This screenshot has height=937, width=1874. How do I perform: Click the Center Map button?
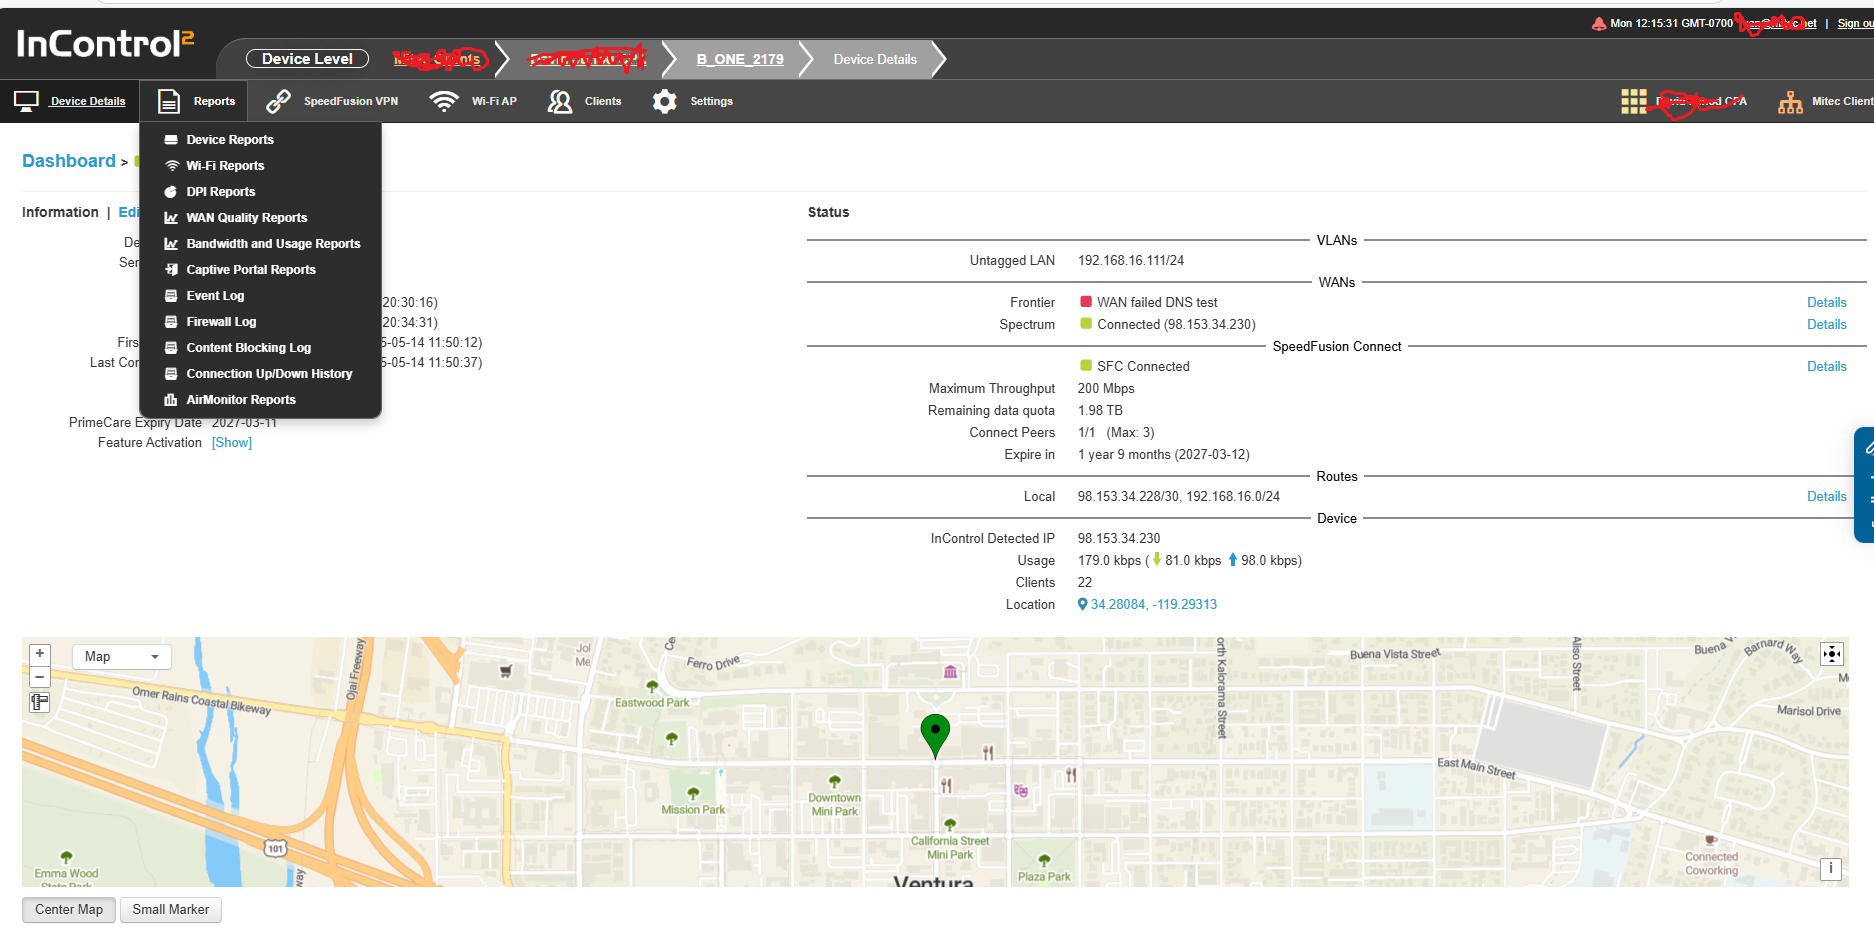point(69,910)
